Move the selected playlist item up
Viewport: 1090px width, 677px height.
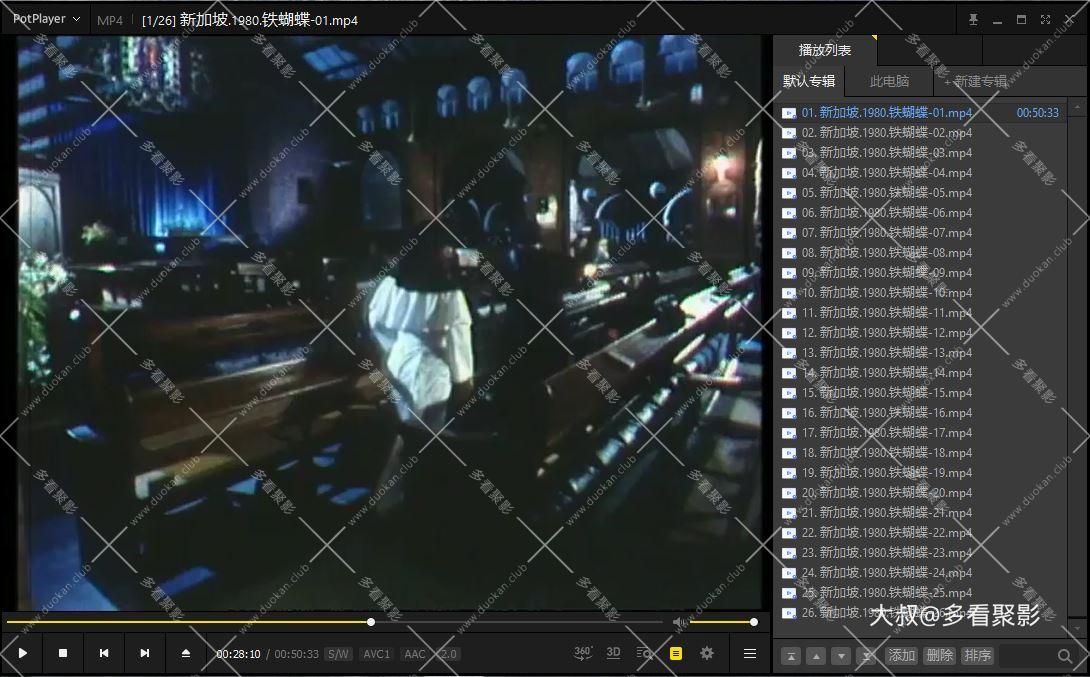tap(816, 655)
